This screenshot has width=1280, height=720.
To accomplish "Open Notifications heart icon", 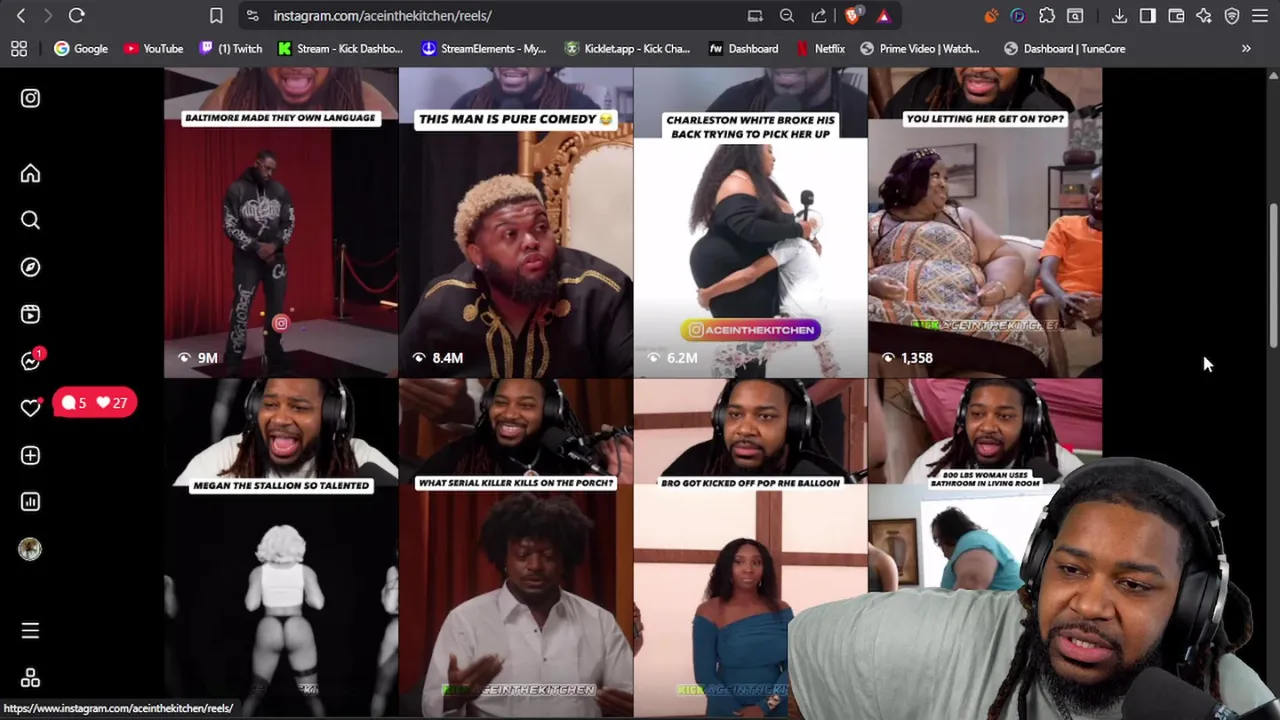I will coord(30,408).
